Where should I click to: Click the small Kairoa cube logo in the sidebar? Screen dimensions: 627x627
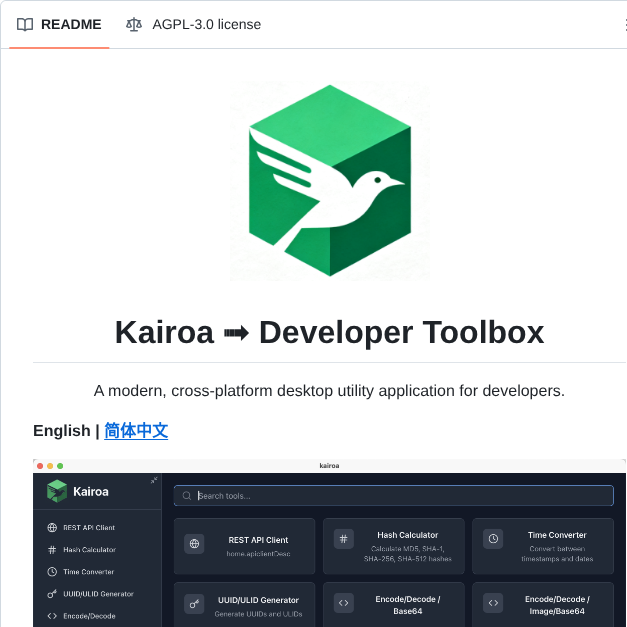coord(57,491)
